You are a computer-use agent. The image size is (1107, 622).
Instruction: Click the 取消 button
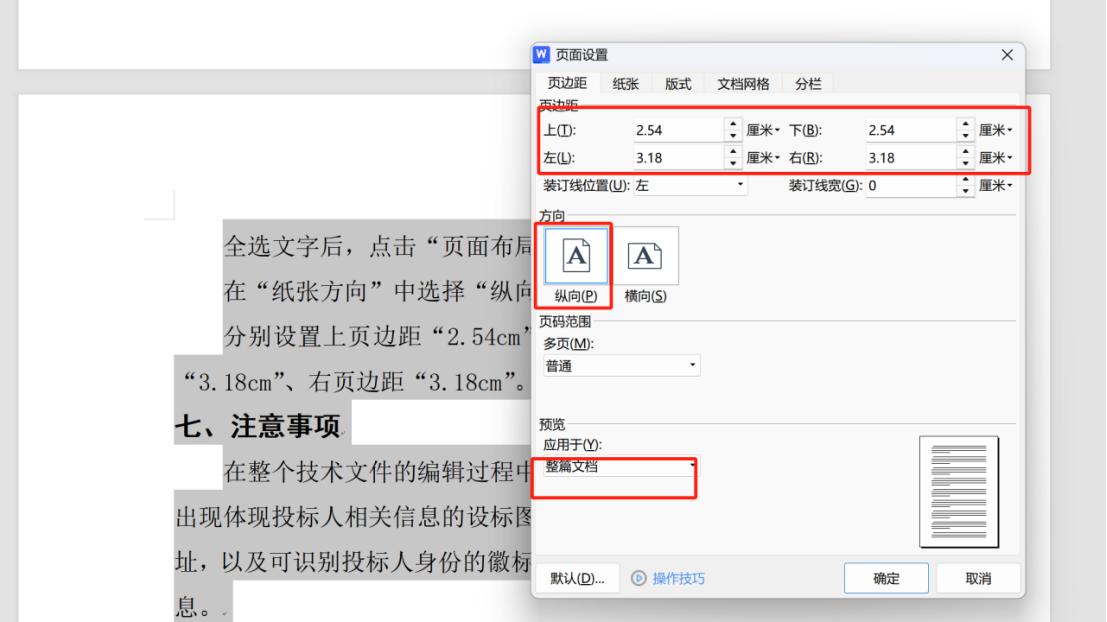coord(978,578)
